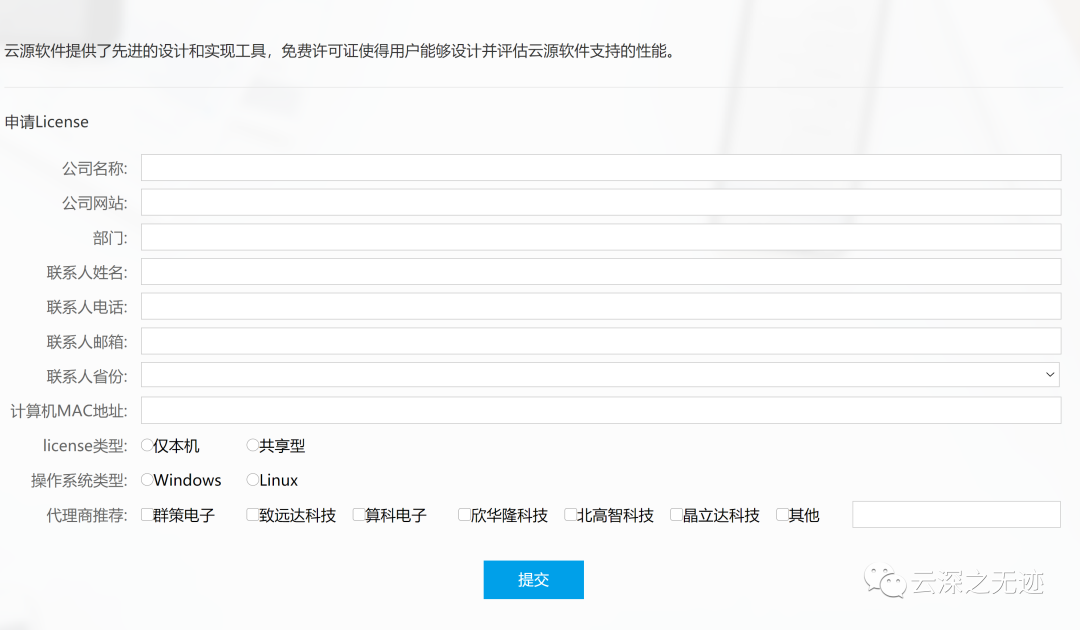Enable the 北高智科技 checkbox
The image size is (1080, 630).
coord(570,515)
